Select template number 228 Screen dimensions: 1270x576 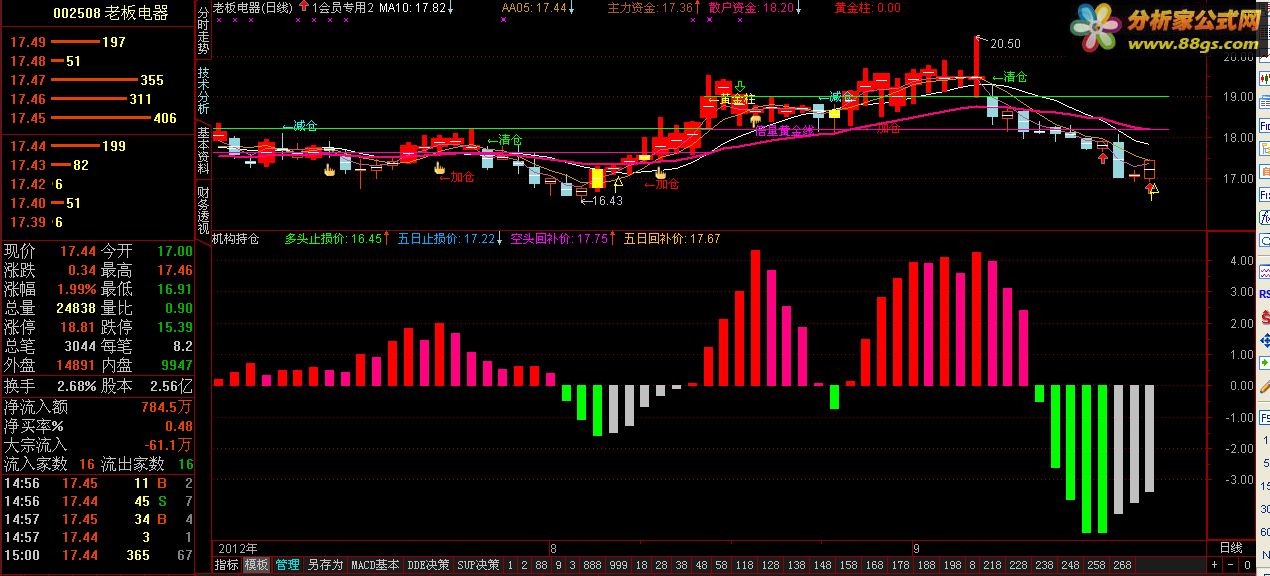click(x=1020, y=565)
